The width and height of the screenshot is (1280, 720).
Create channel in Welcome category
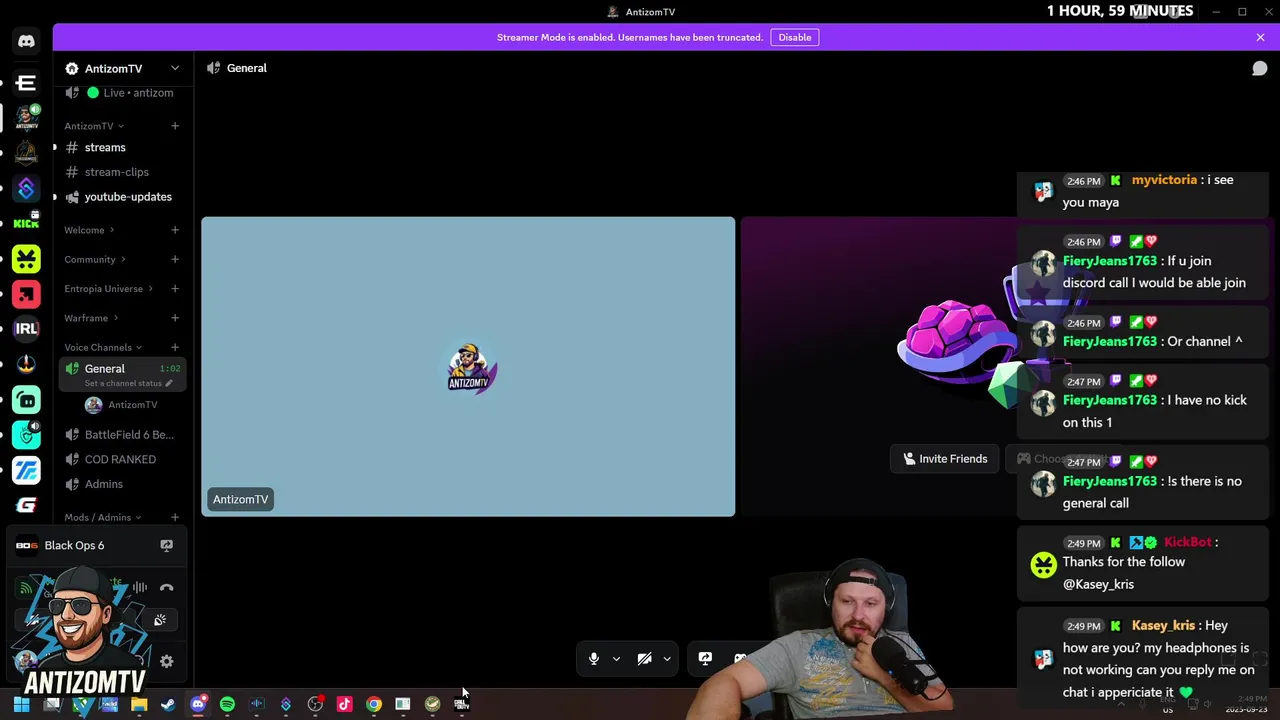(175, 230)
